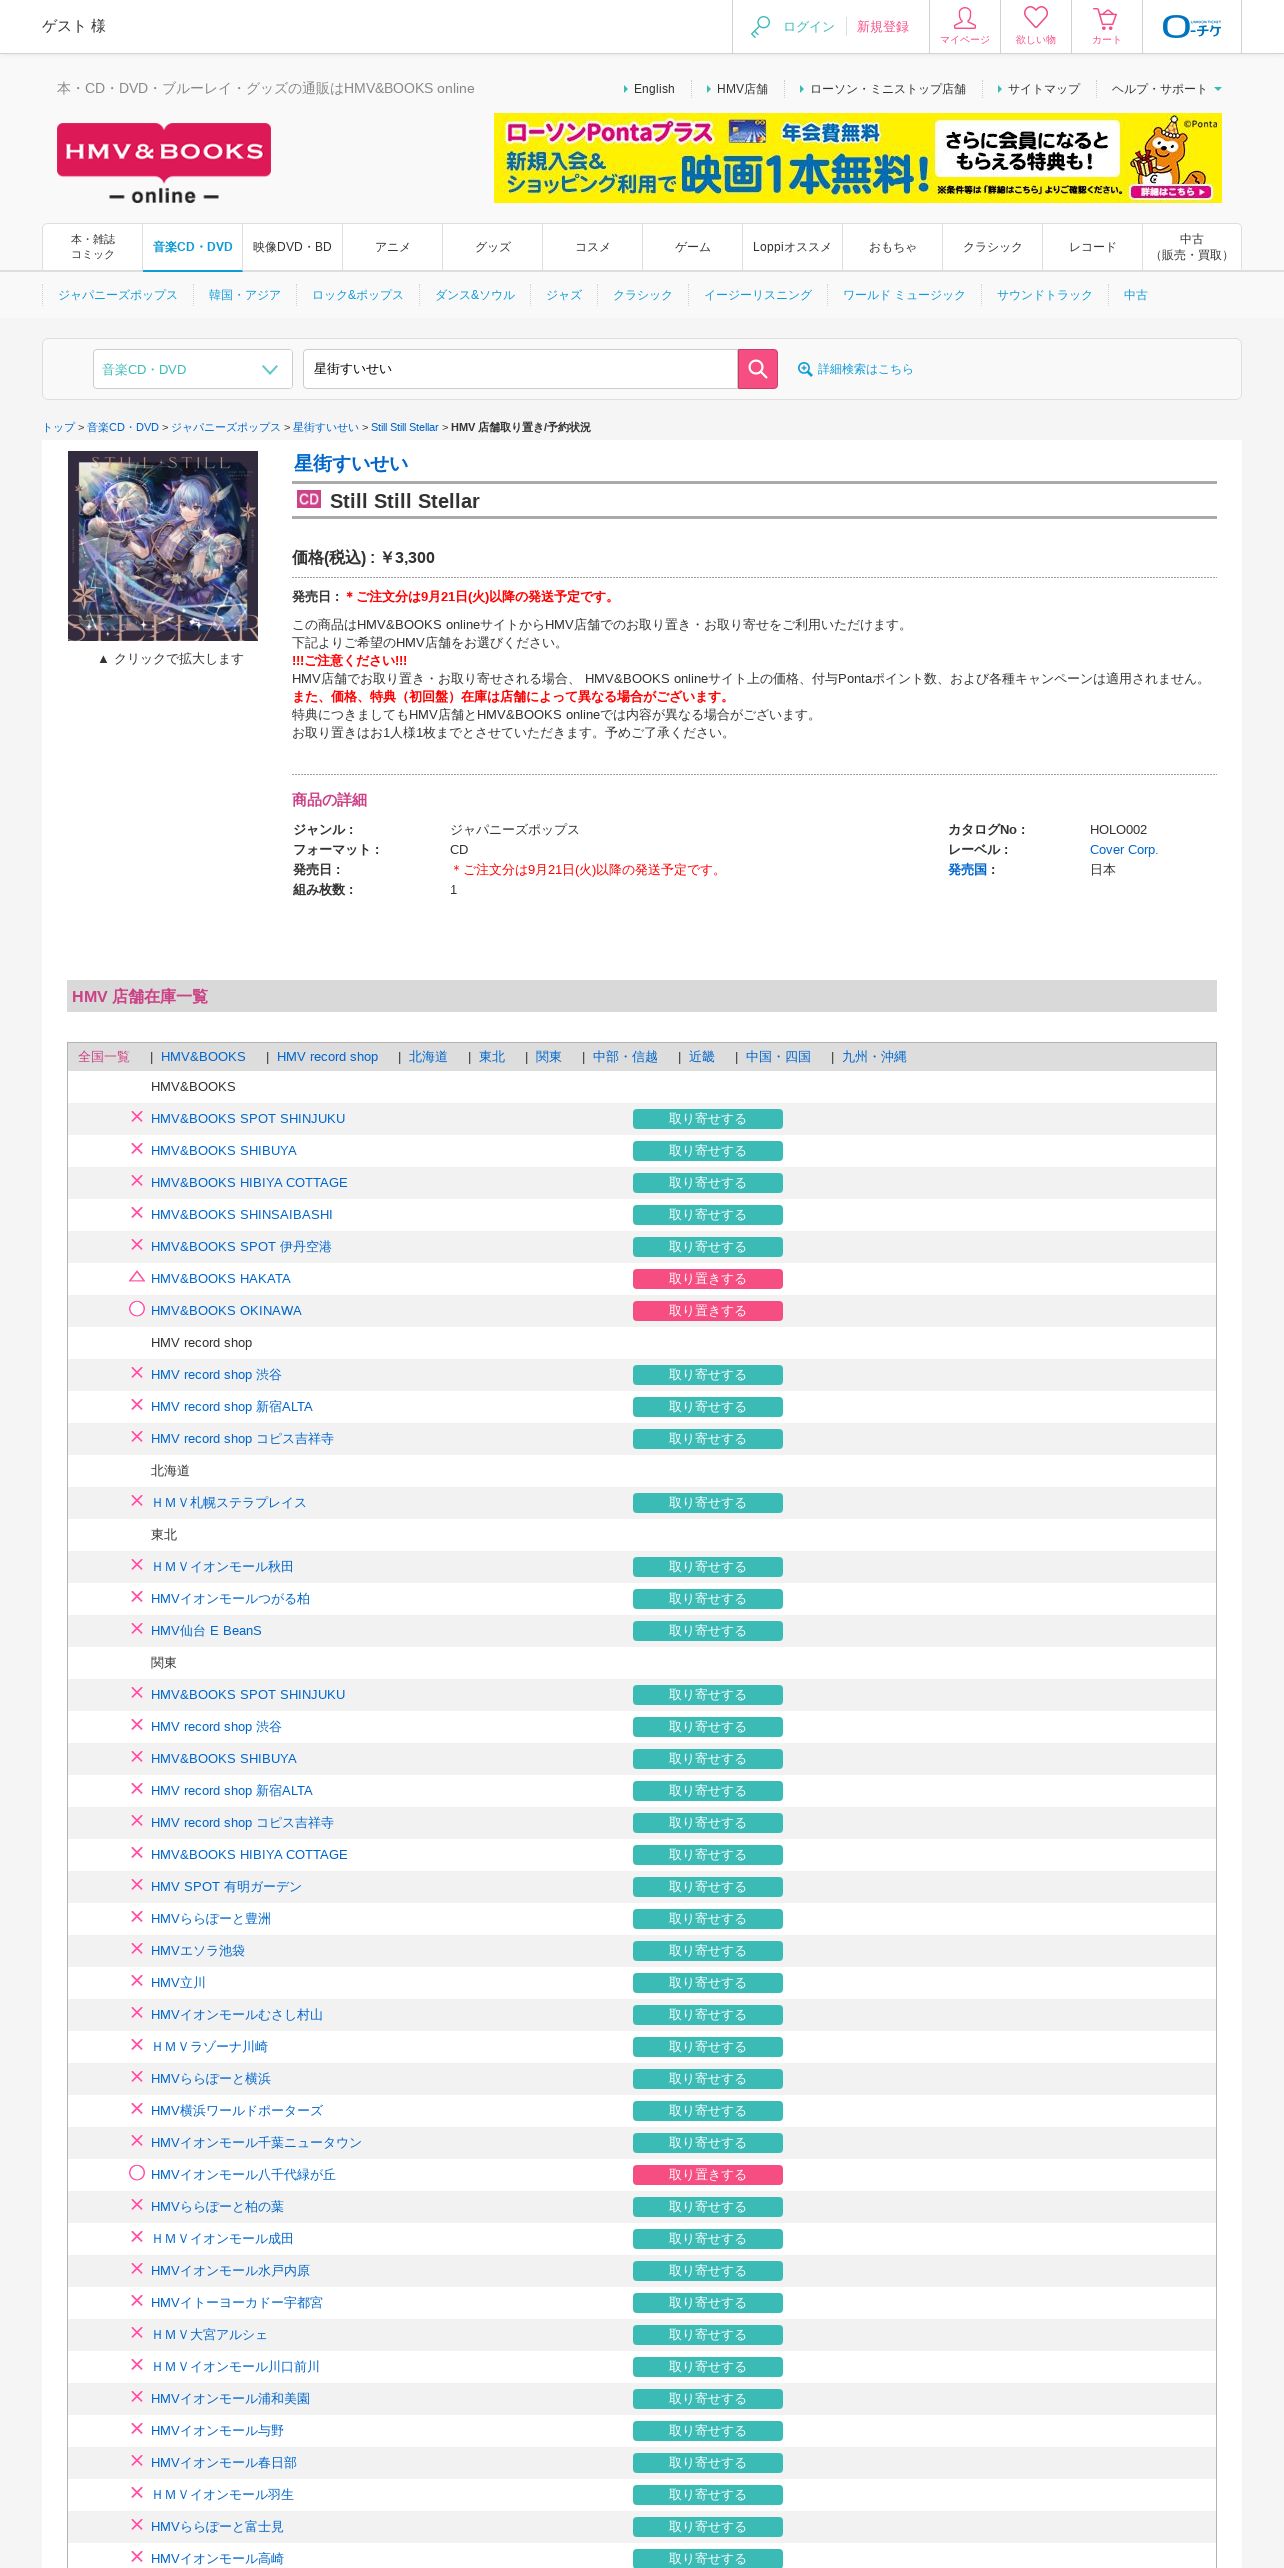This screenshot has height=2568, width=1284.
Task: Open the 本・雑誌 コミック tab
Action: click(93, 247)
